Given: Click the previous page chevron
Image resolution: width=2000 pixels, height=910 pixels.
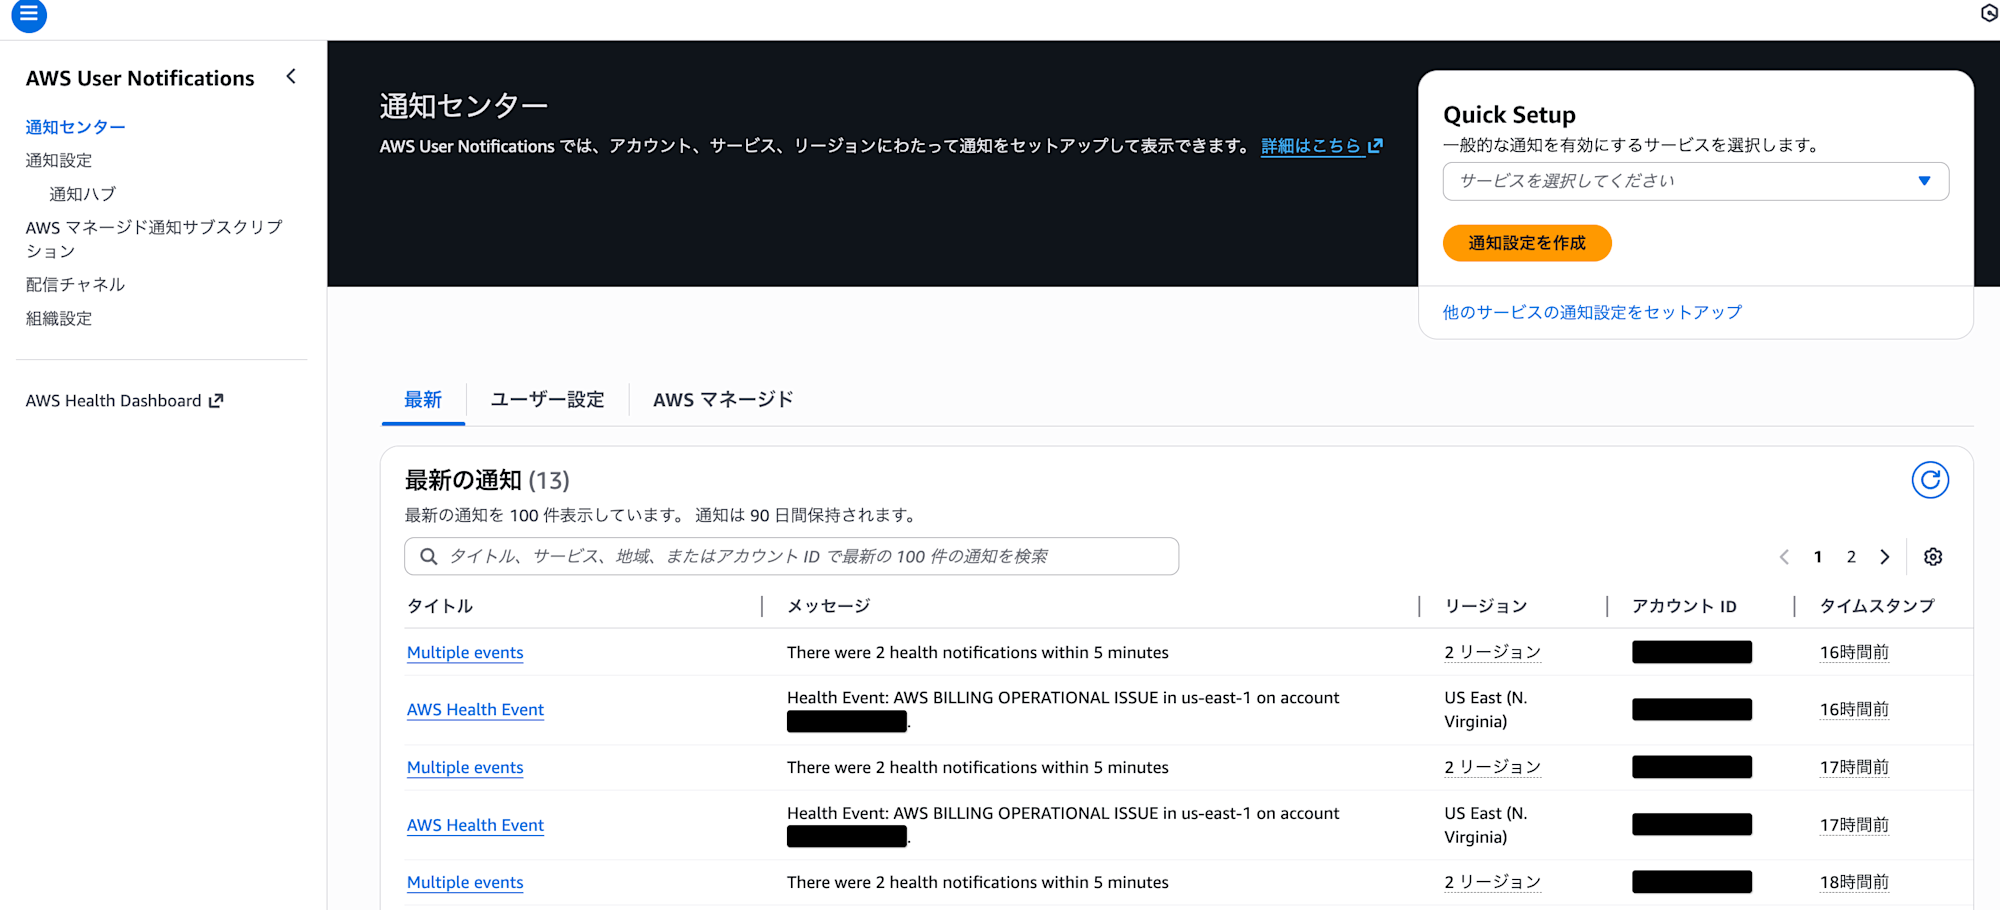Looking at the screenshot, I should click(x=1784, y=556).
